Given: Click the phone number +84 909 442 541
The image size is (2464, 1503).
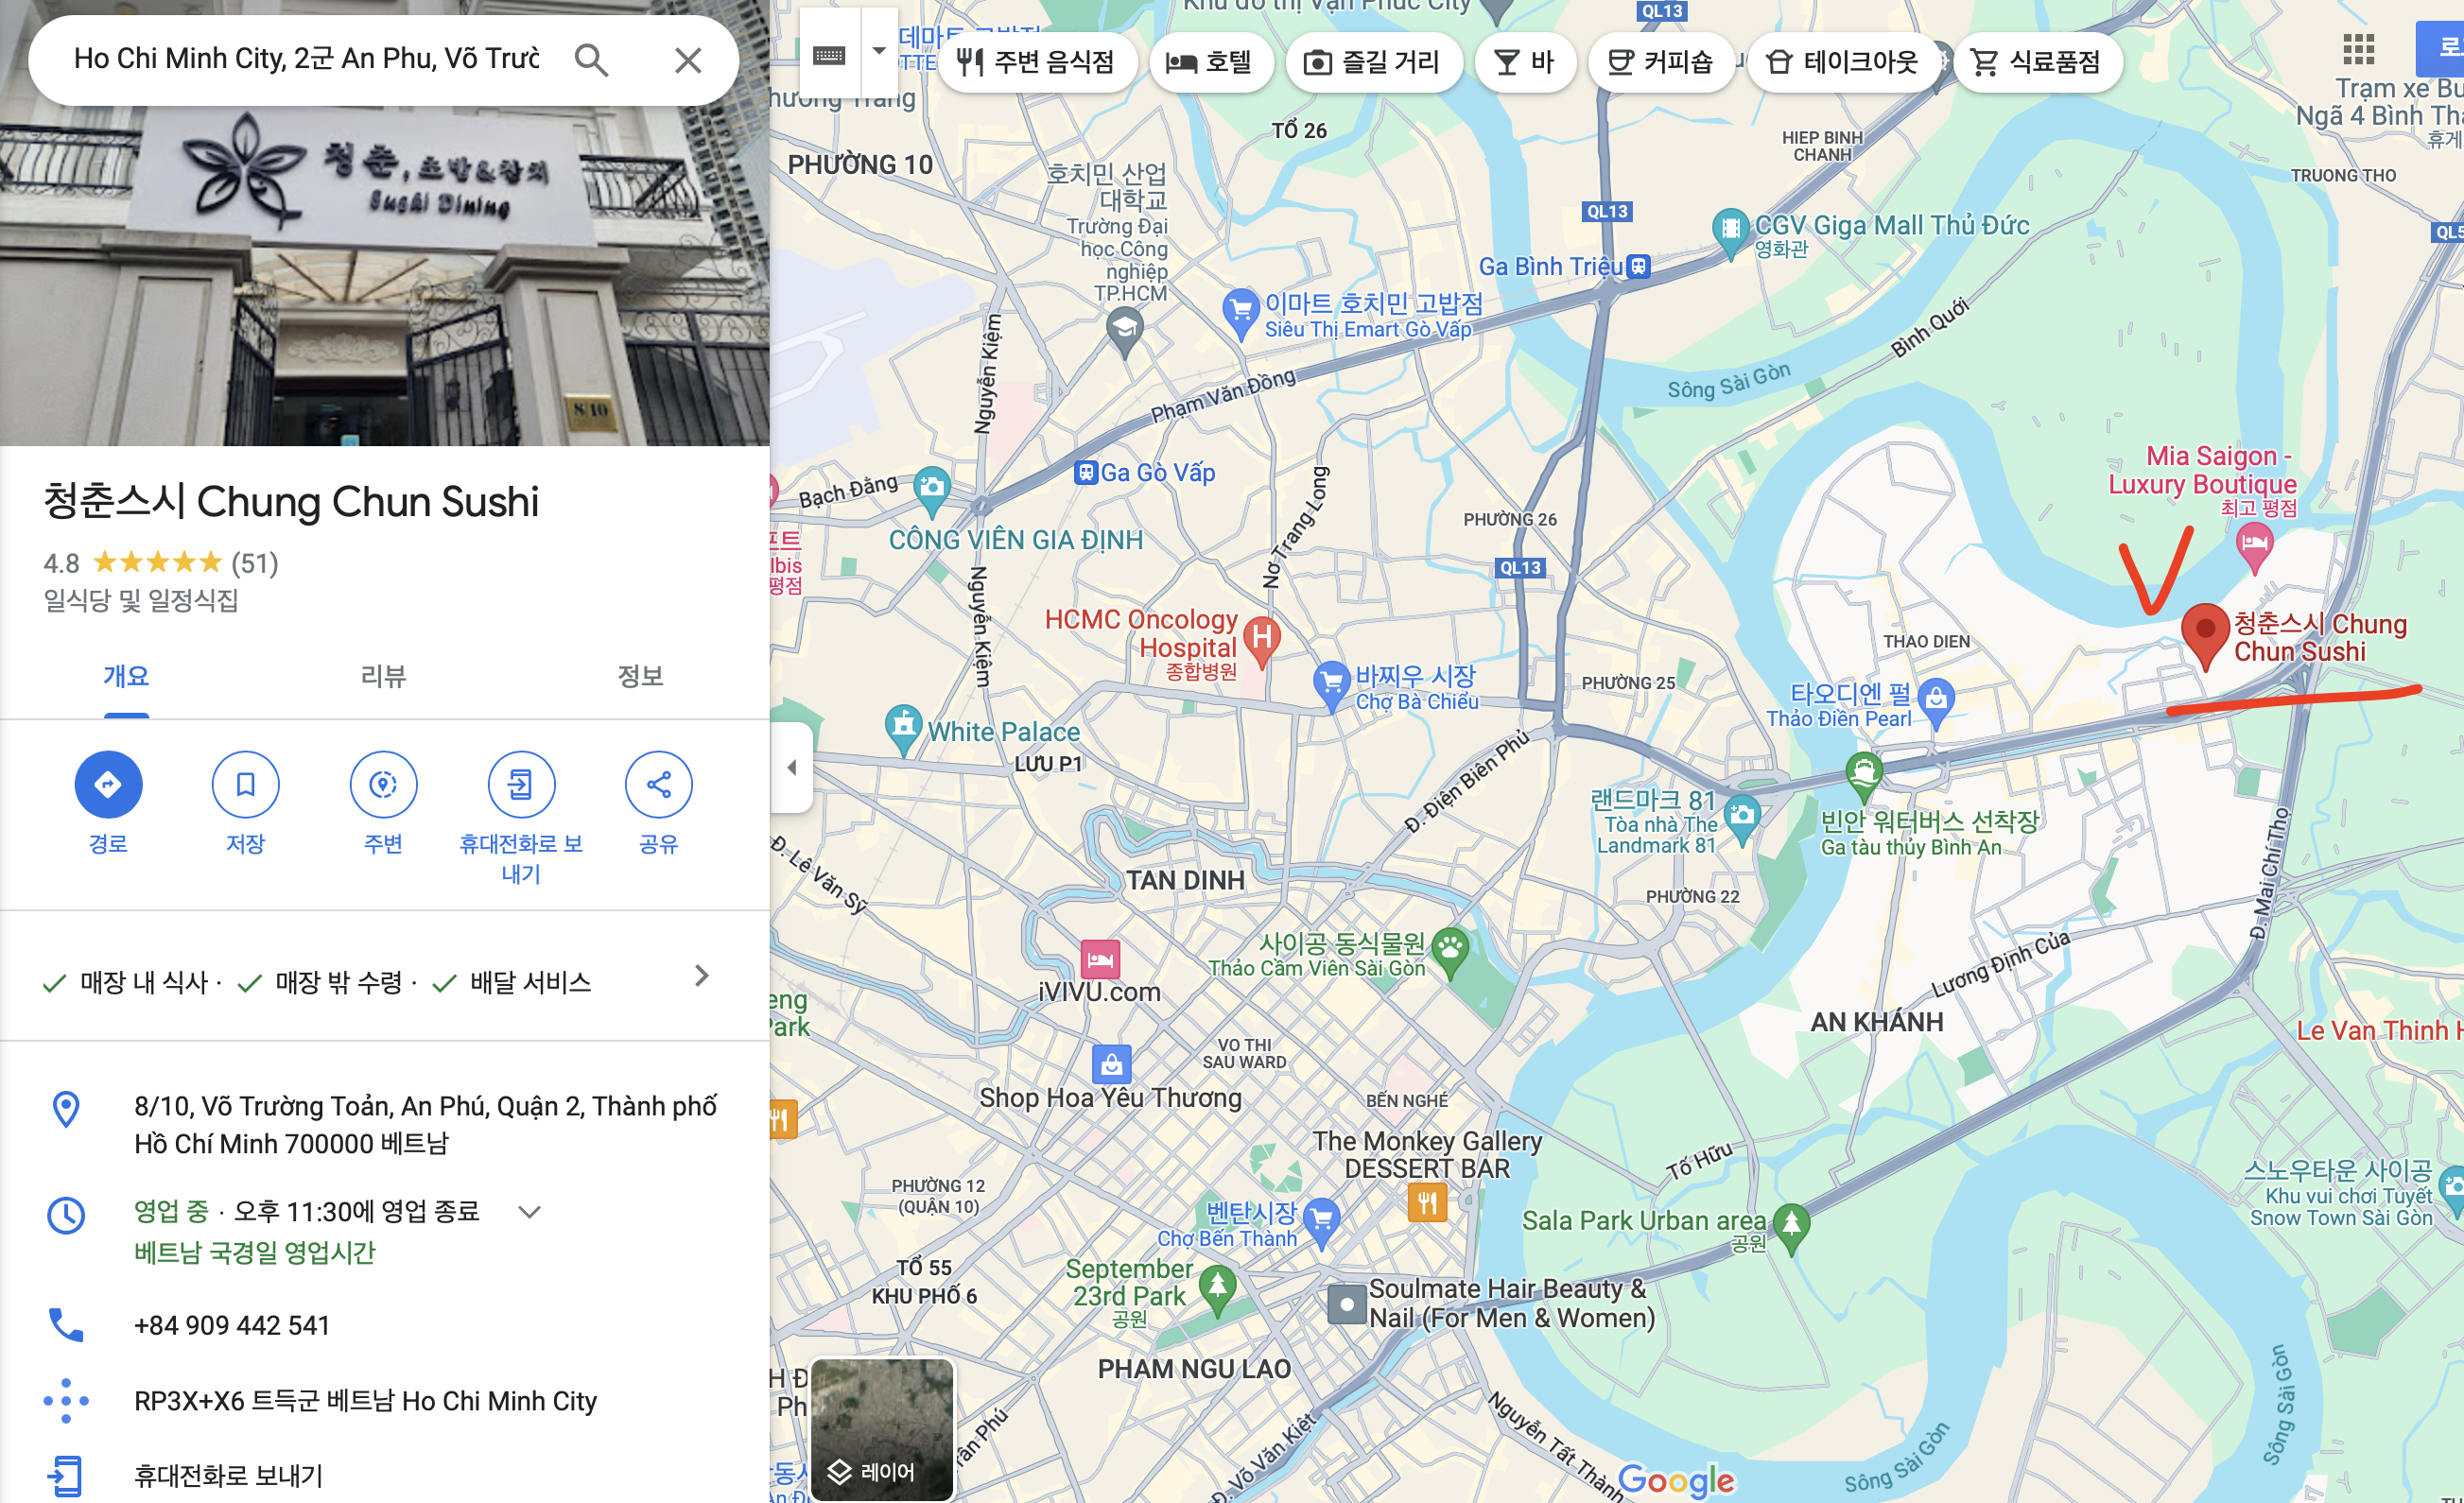Looking at the screenshot, I should point(232,1325).
